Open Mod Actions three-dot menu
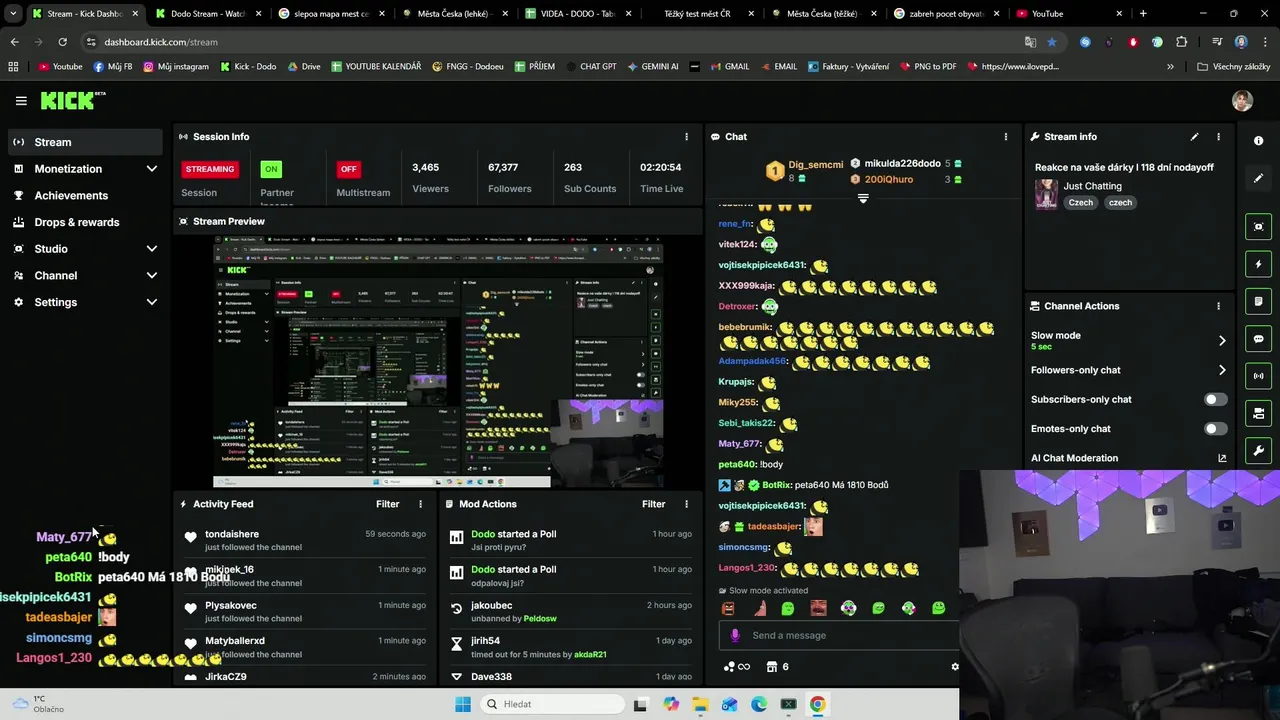The image size is (1280, 720). coord(686,505)
